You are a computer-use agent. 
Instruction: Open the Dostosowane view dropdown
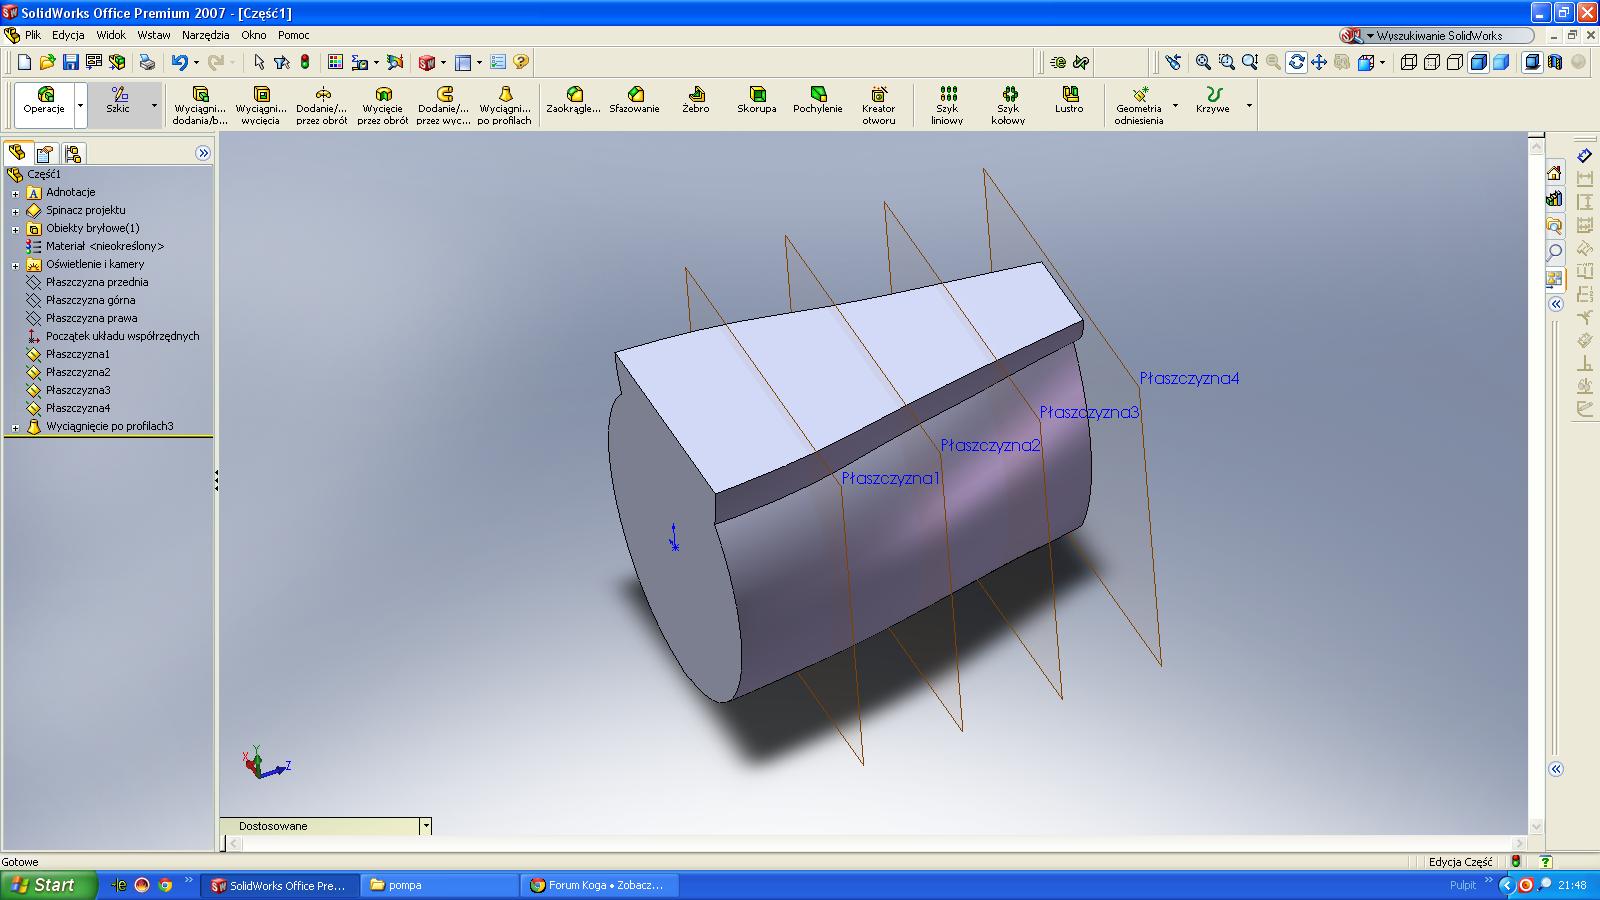point(425,826)
